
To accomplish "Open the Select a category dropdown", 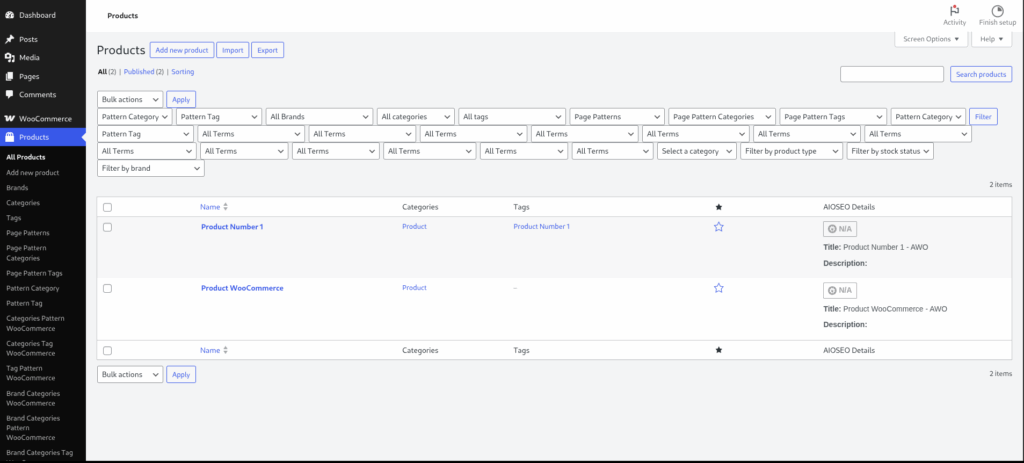I will [x=696, y=151].
